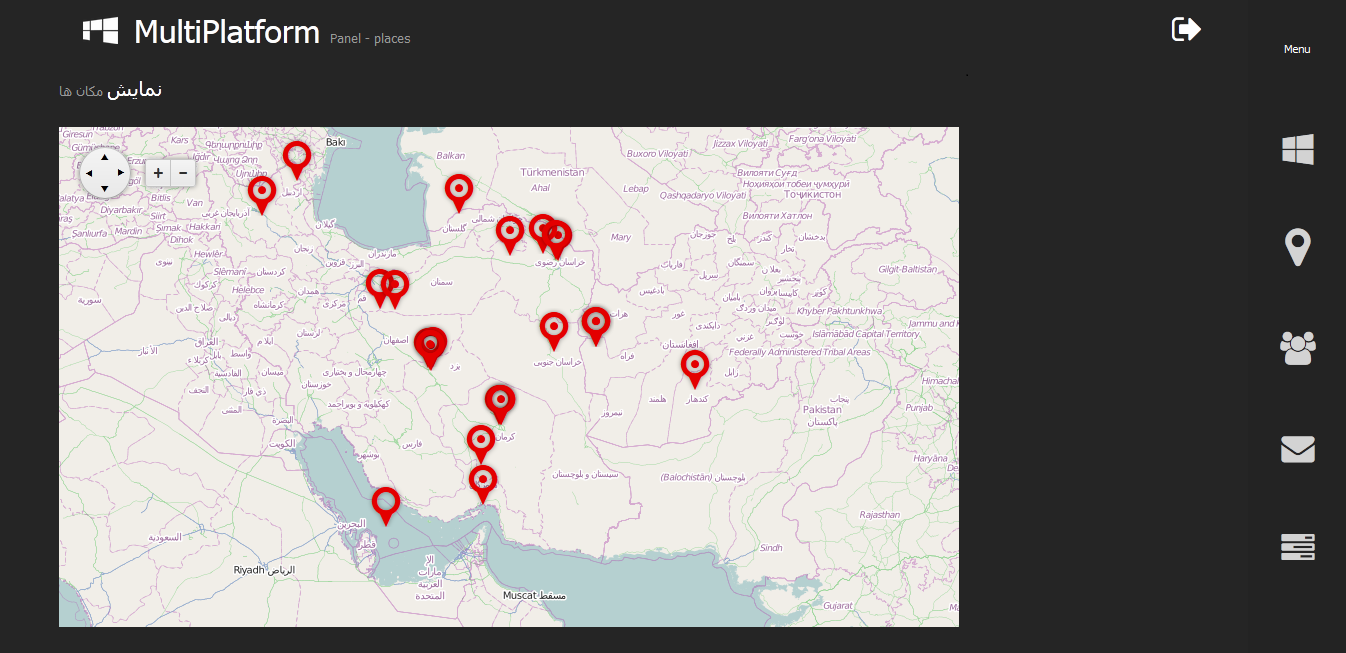This screenshot has width=1346, height=653.
Task: Open the server stack icon in sidebar
Action: tap(1298, 547)
